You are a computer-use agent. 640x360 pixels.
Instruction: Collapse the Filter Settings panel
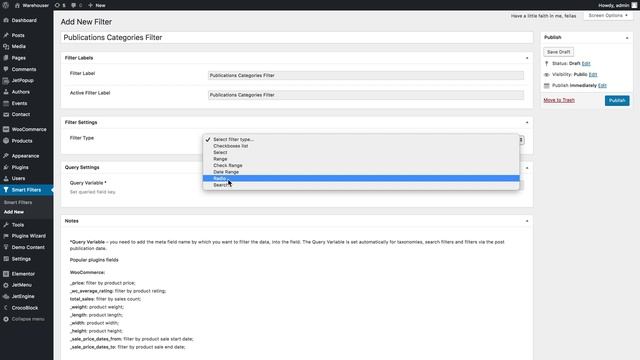point(527,122)
